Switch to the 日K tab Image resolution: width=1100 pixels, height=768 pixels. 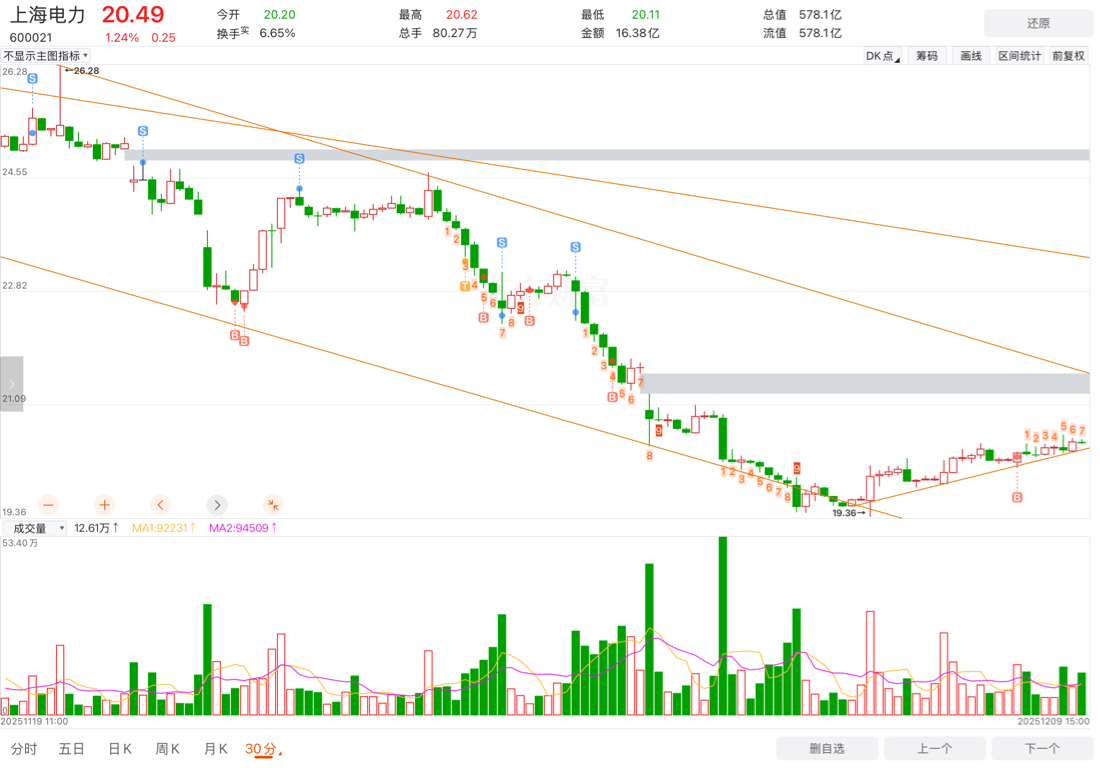[x=120, y=749]
